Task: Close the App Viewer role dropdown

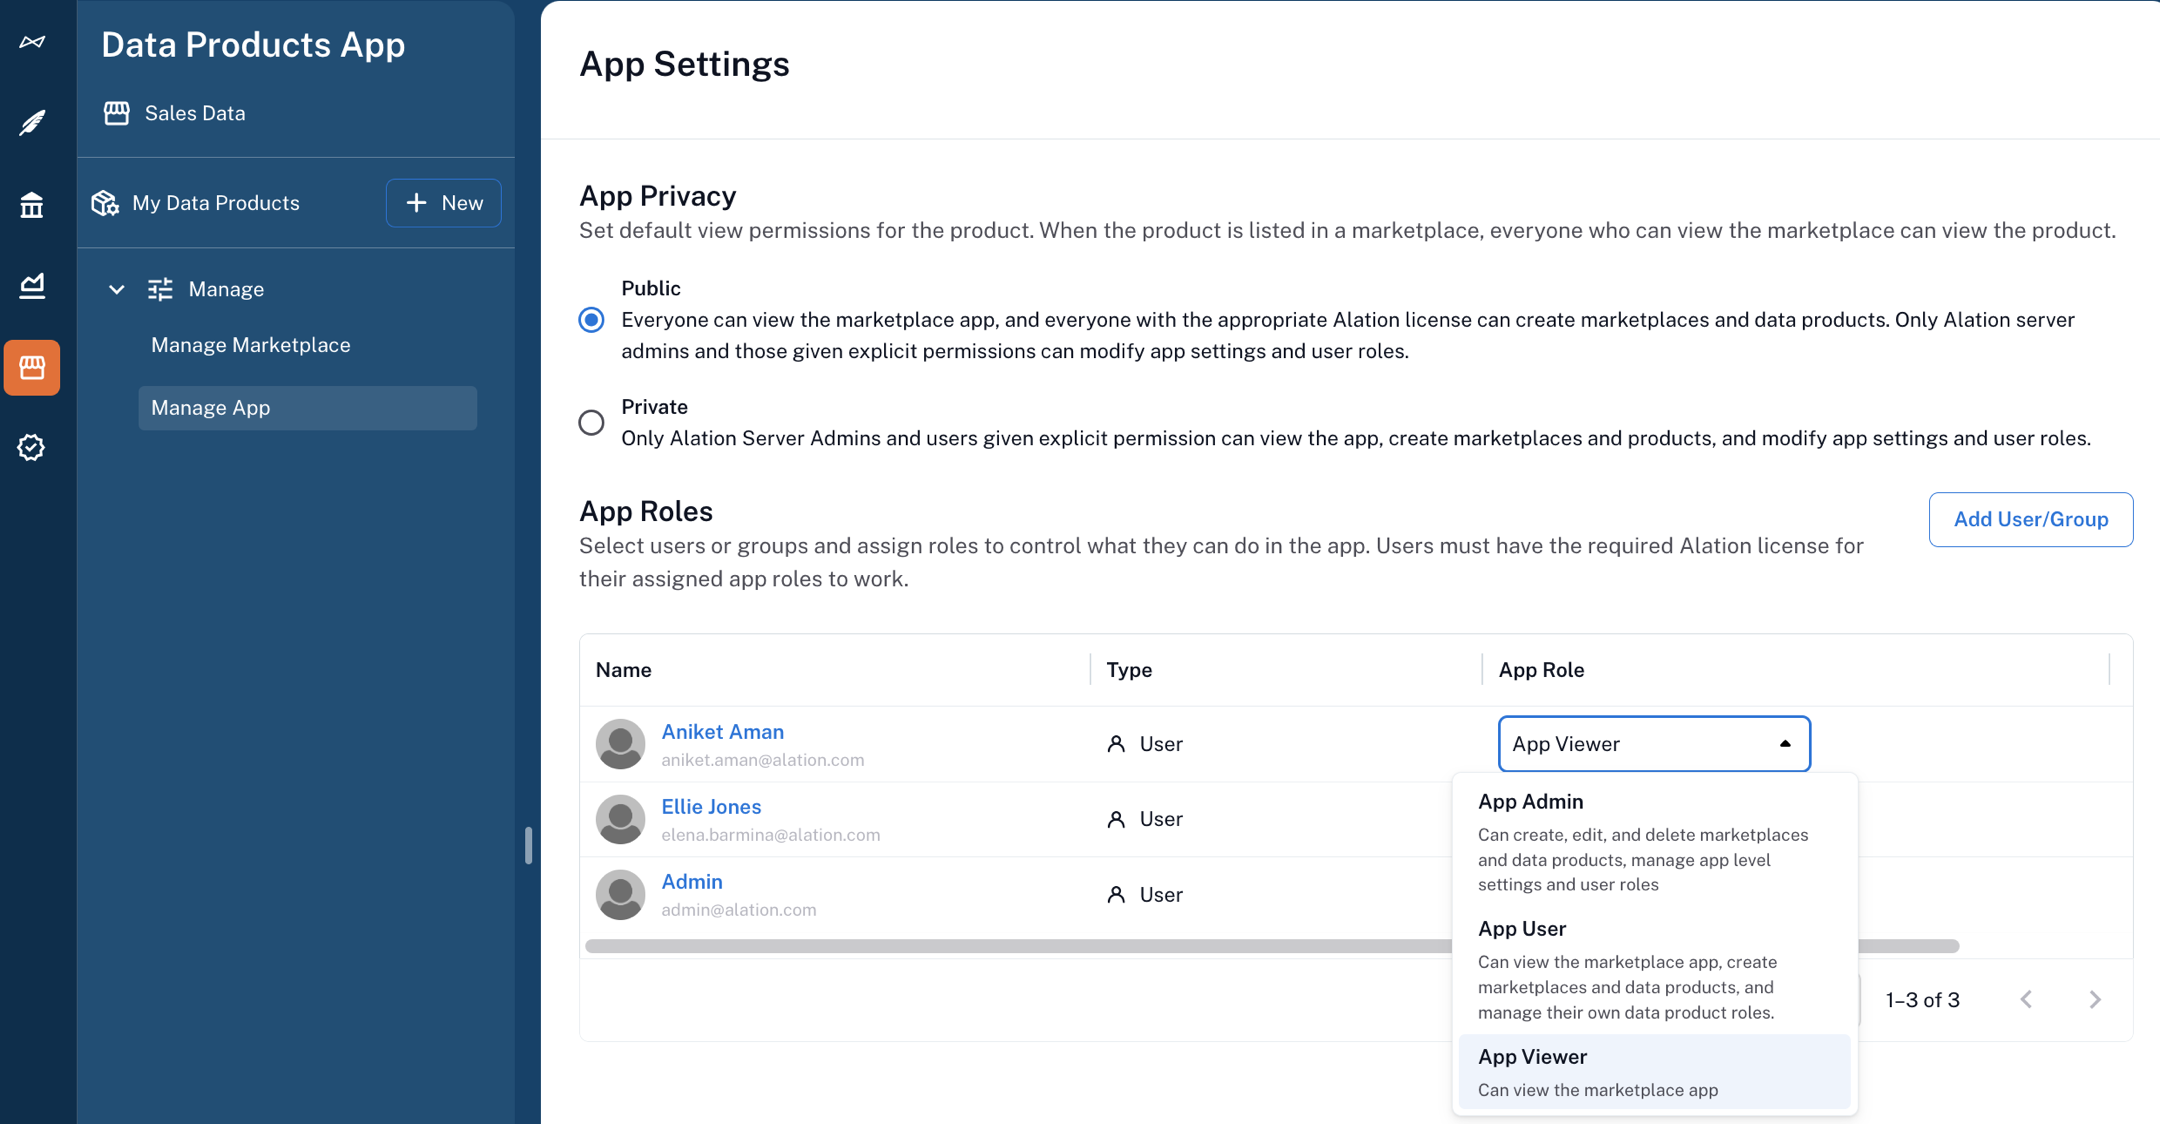Action: click(x=1784, y=743)
